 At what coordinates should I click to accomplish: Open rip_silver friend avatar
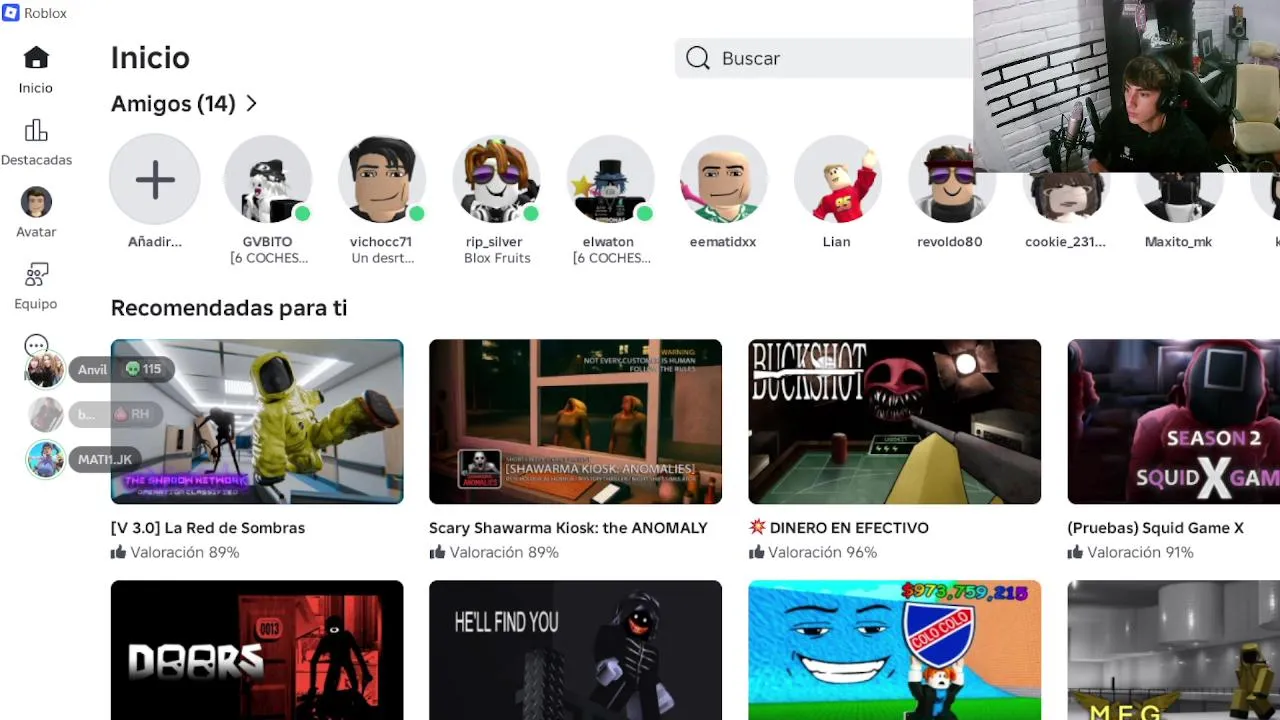click(x=495, y=180)
